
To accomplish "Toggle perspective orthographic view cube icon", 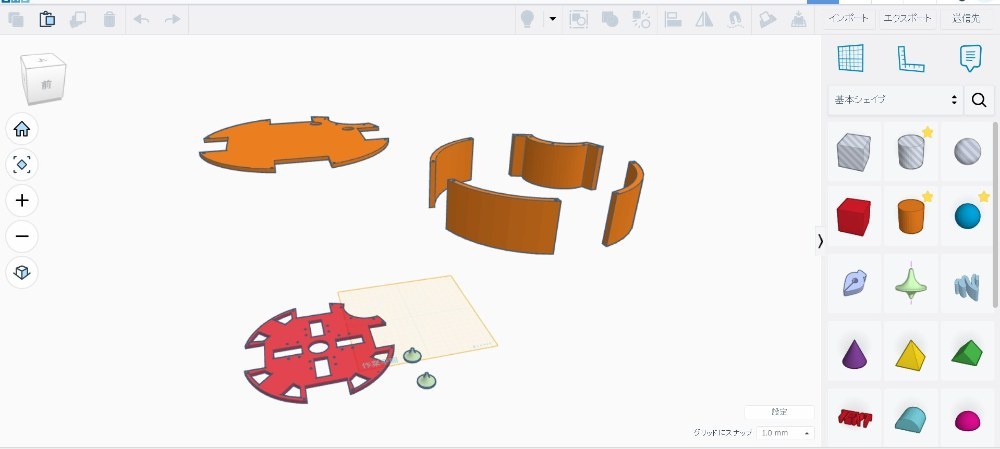I will (x=22, y=272).
